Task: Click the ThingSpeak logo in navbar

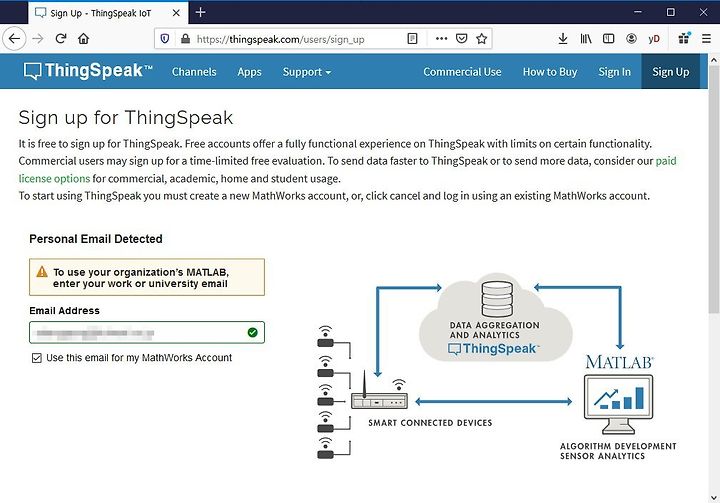Action: tap(88, 71)
